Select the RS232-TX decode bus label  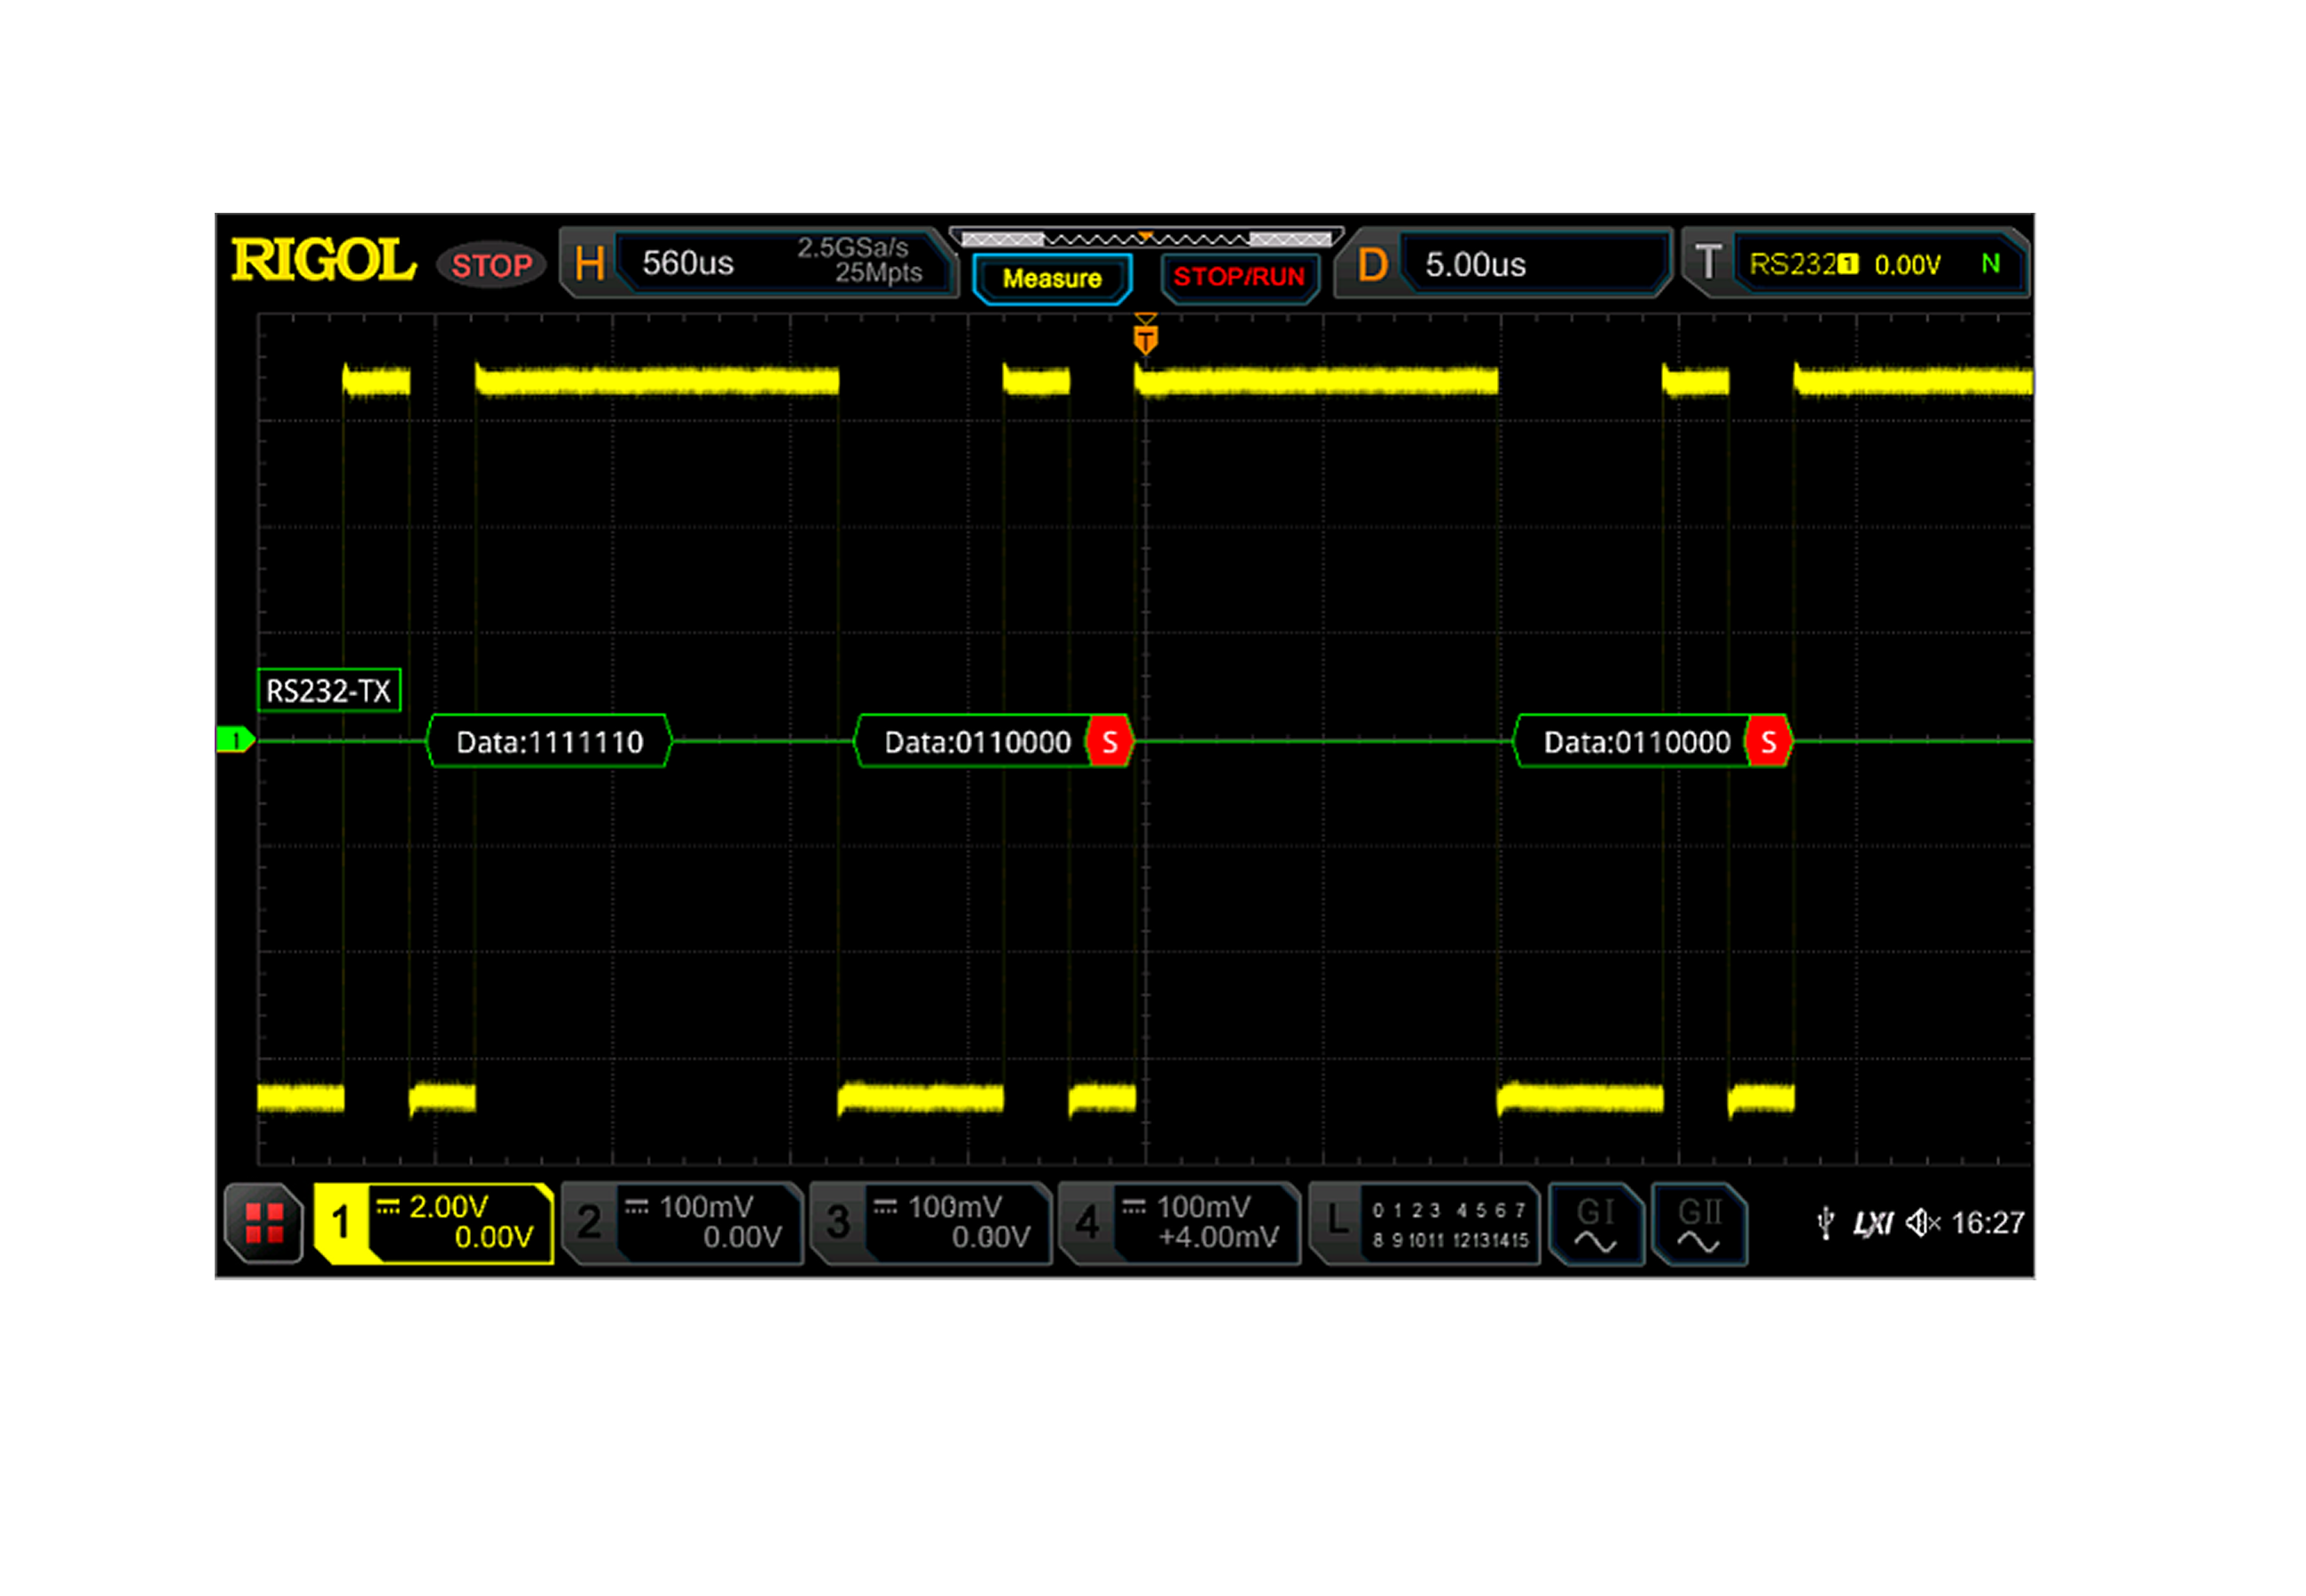pos(328,690)
